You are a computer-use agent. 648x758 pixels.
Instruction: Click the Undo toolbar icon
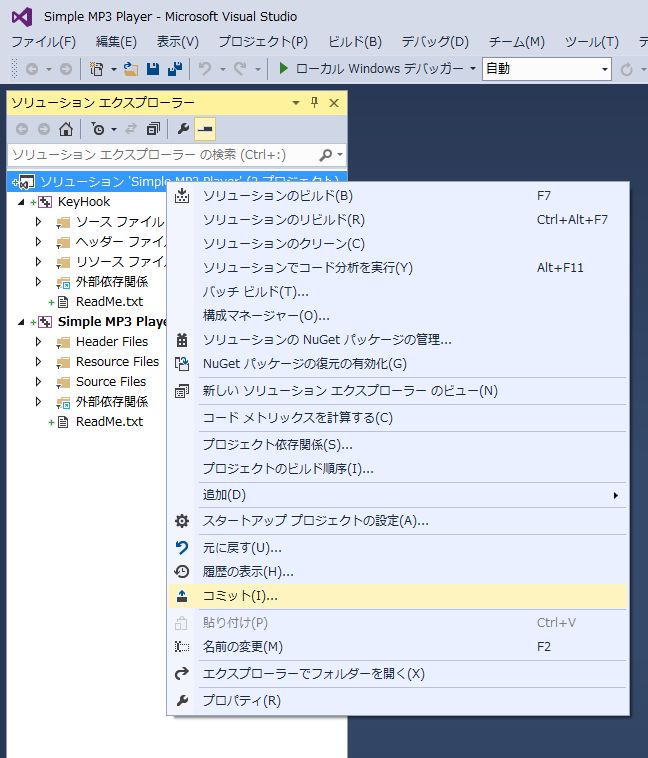click(x=205, y=69)
